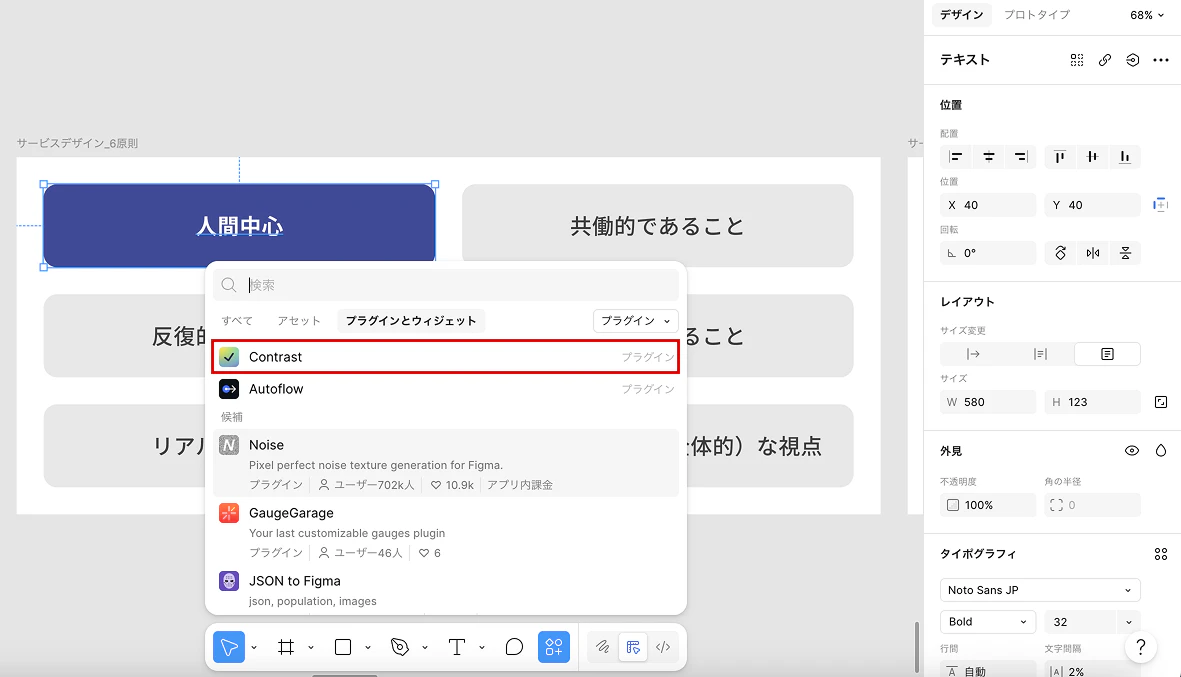This screenshot has width=1181, height=677.
Task: Open the Actions and plugins button
Action: pos(554,647)
